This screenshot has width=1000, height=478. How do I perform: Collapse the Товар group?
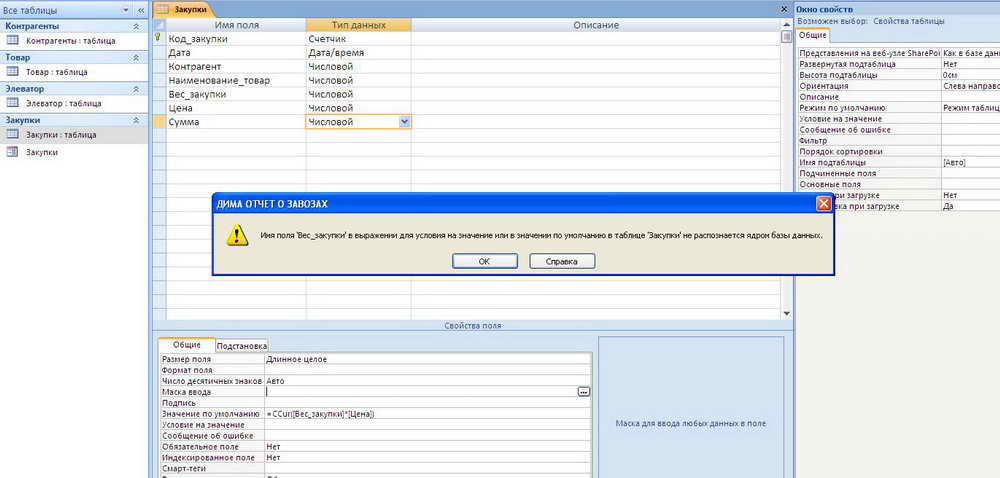click(x=136, y=57)
